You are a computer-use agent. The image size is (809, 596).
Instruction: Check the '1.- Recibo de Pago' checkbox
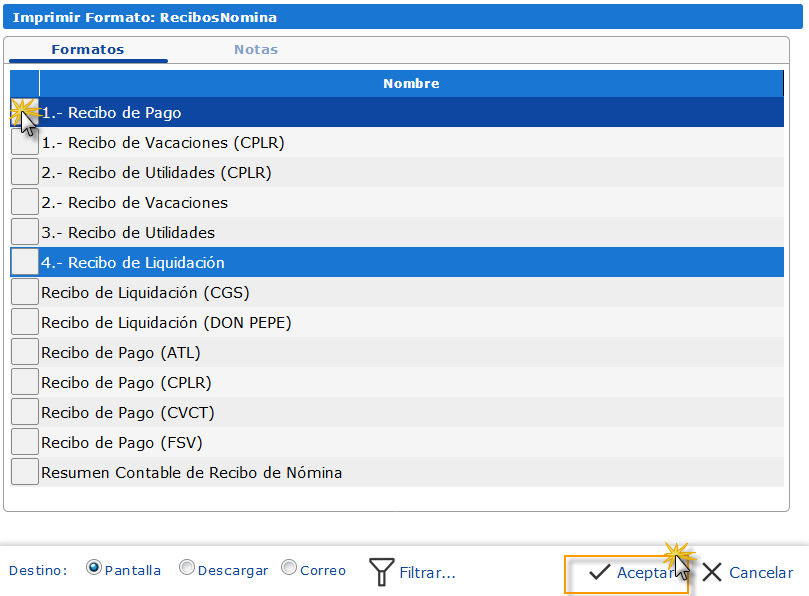[x=24, y=112]
